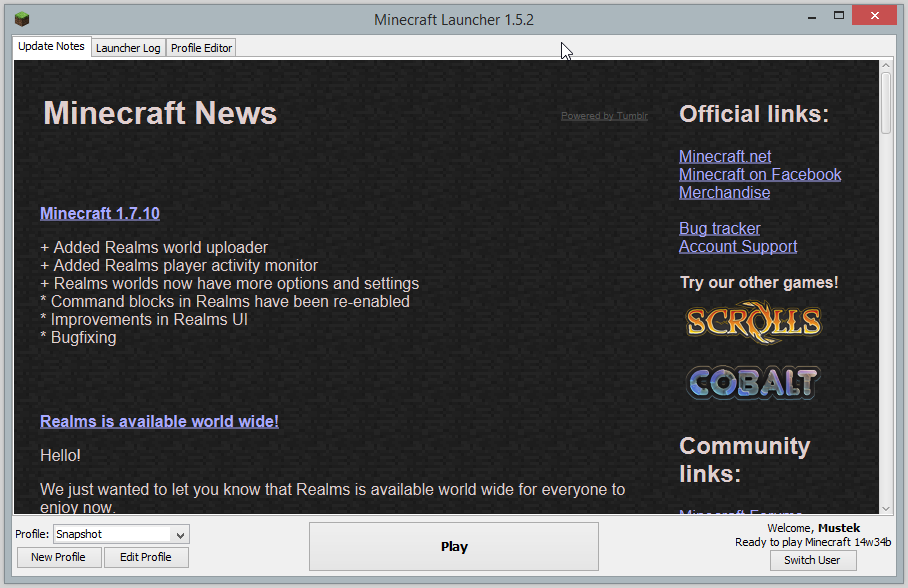
Task: Open the Launcher Log tab
Action: click(x=128, y=48)
